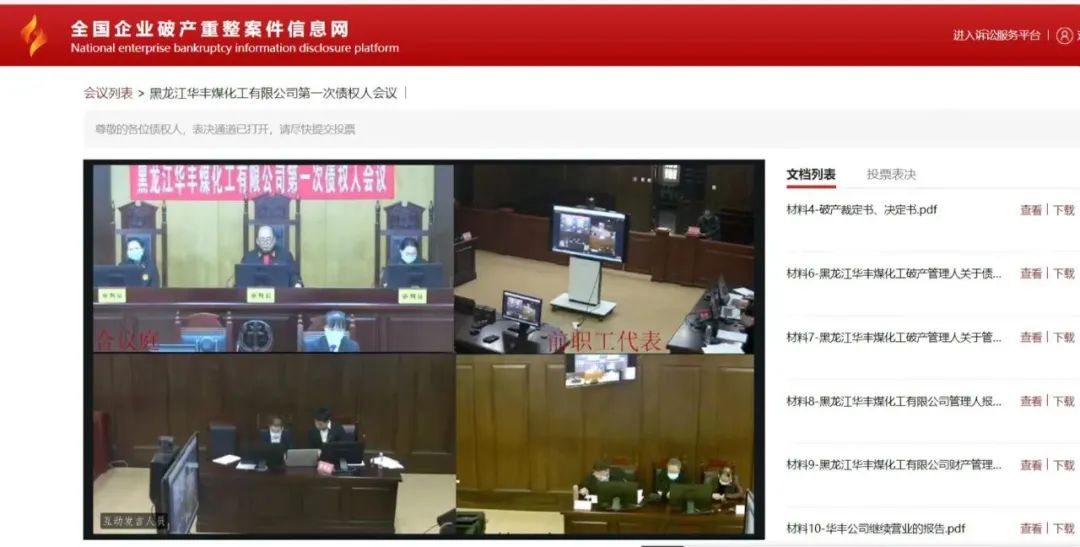The height and width of the screenshot is (547, 1080).
Task: Select the 前职工代表 video feed
Action: (605, 258)
